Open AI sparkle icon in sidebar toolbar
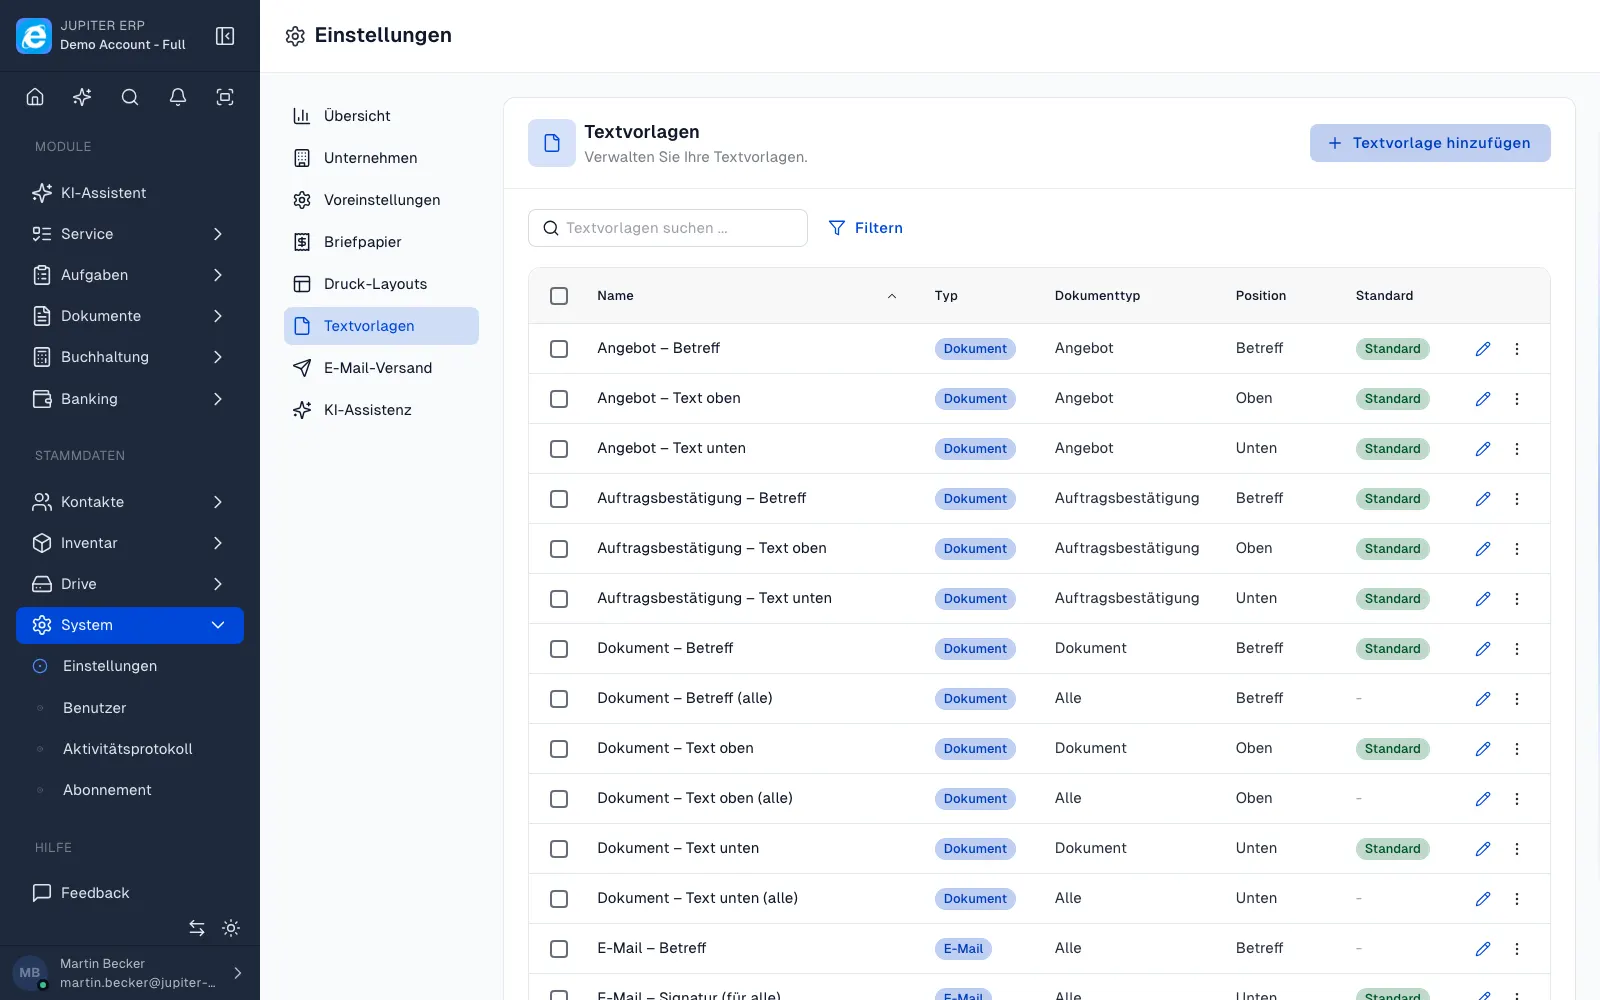The image size is (1600, 1000). click(82, 97)
